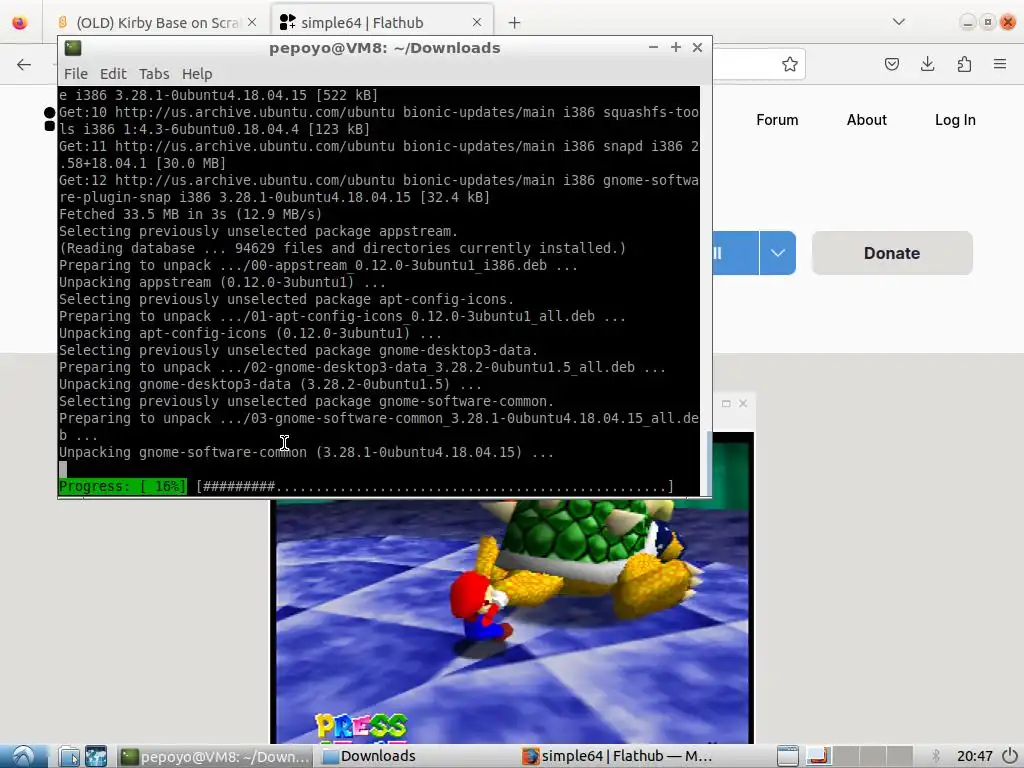Click the blue Install button
1024x768 pixels.
735,253
